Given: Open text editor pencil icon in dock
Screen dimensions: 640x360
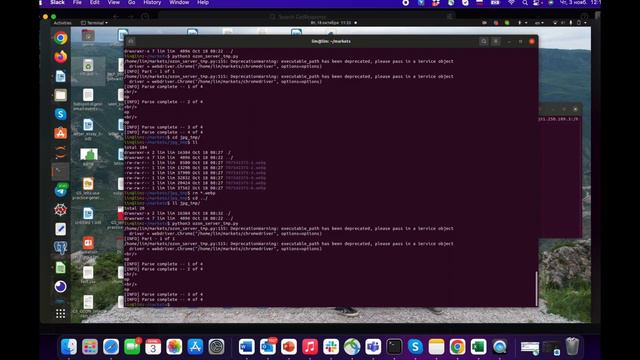Looking at the screenshot, I should click(x=60, y=229).
